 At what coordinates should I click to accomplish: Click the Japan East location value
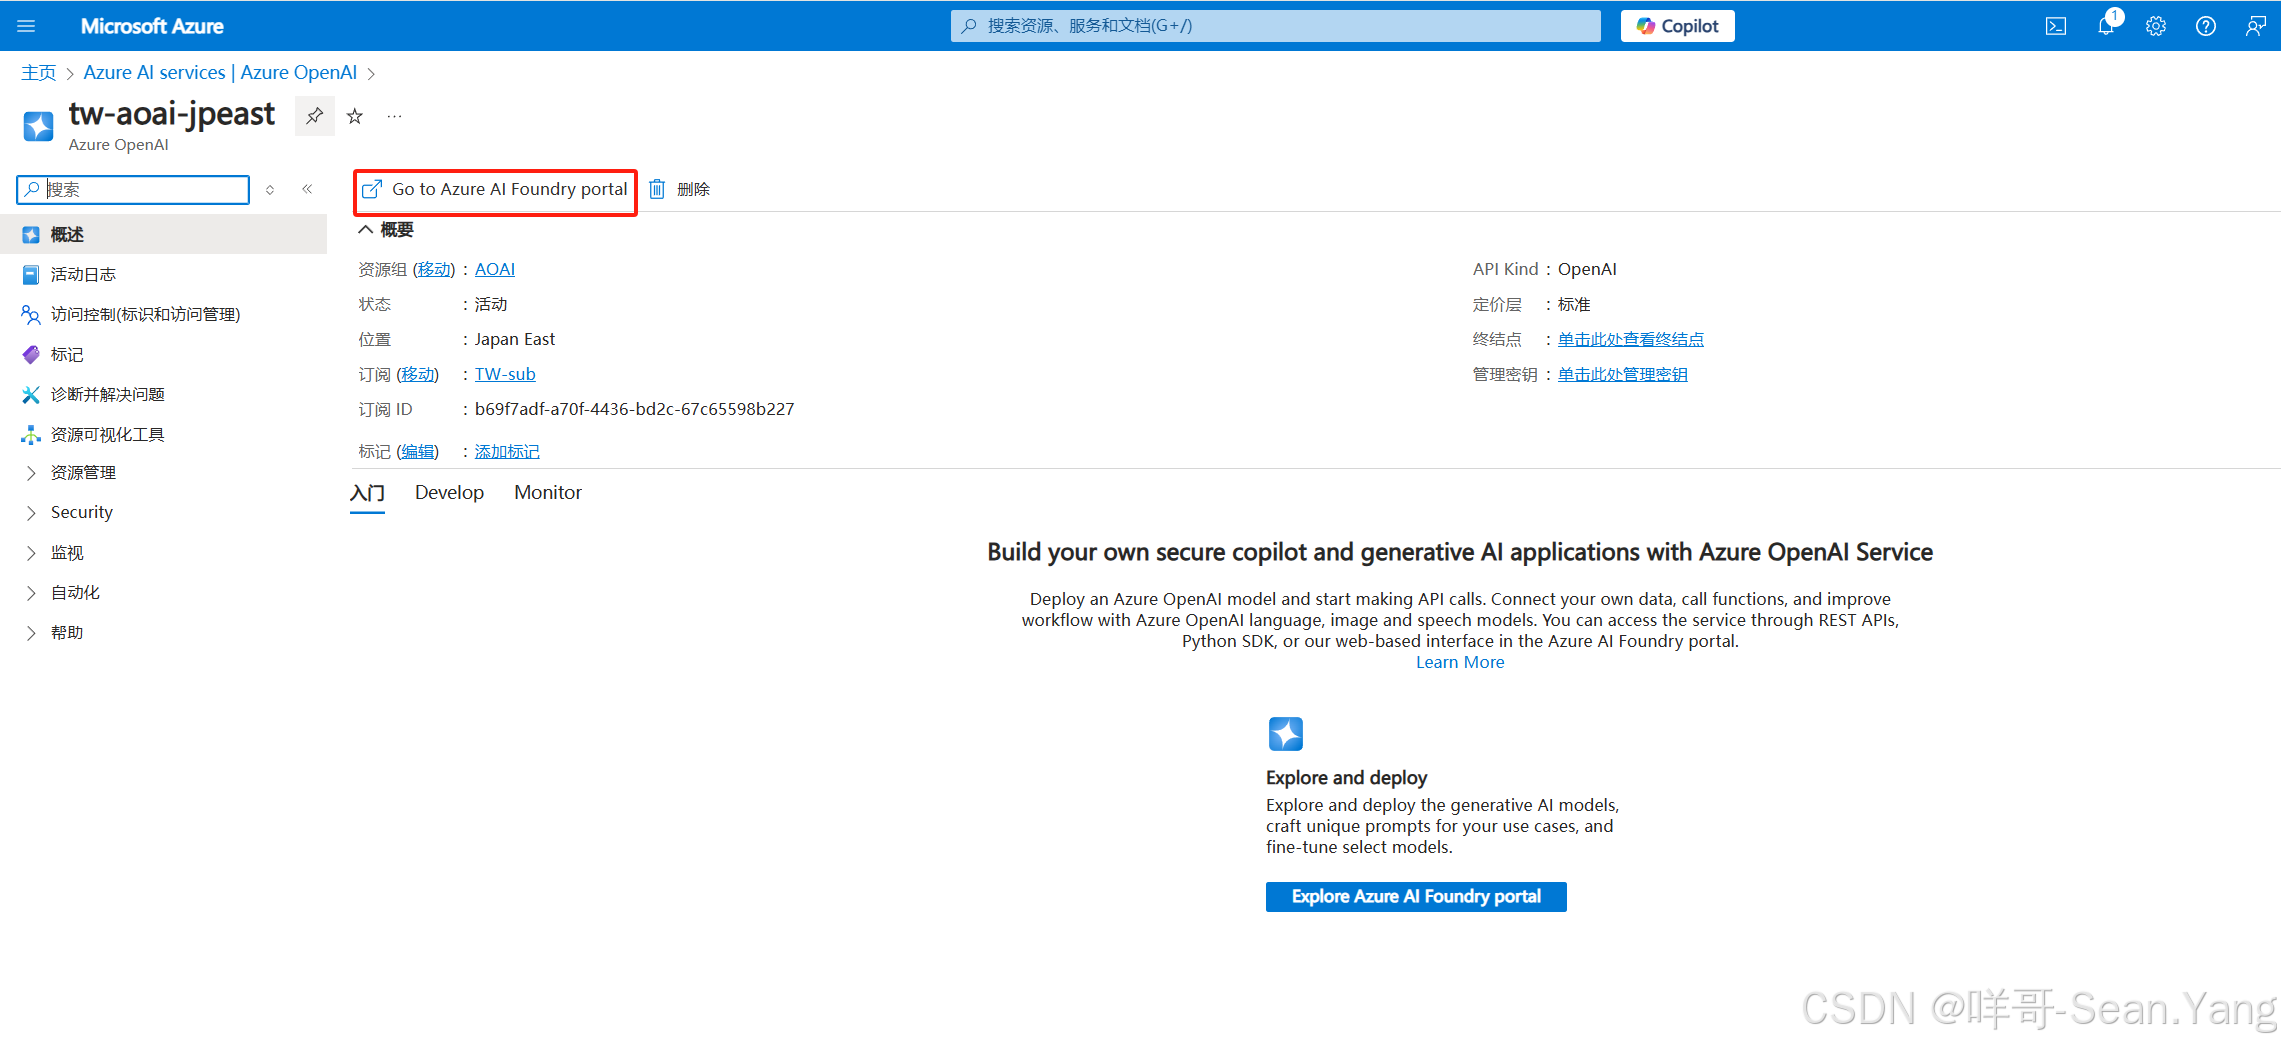point(514,339)
